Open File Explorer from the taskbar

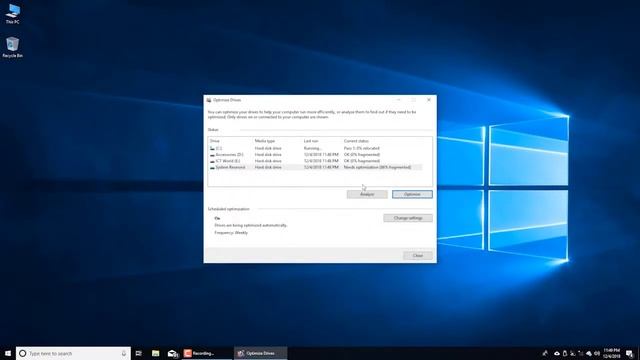pos(156,353)
